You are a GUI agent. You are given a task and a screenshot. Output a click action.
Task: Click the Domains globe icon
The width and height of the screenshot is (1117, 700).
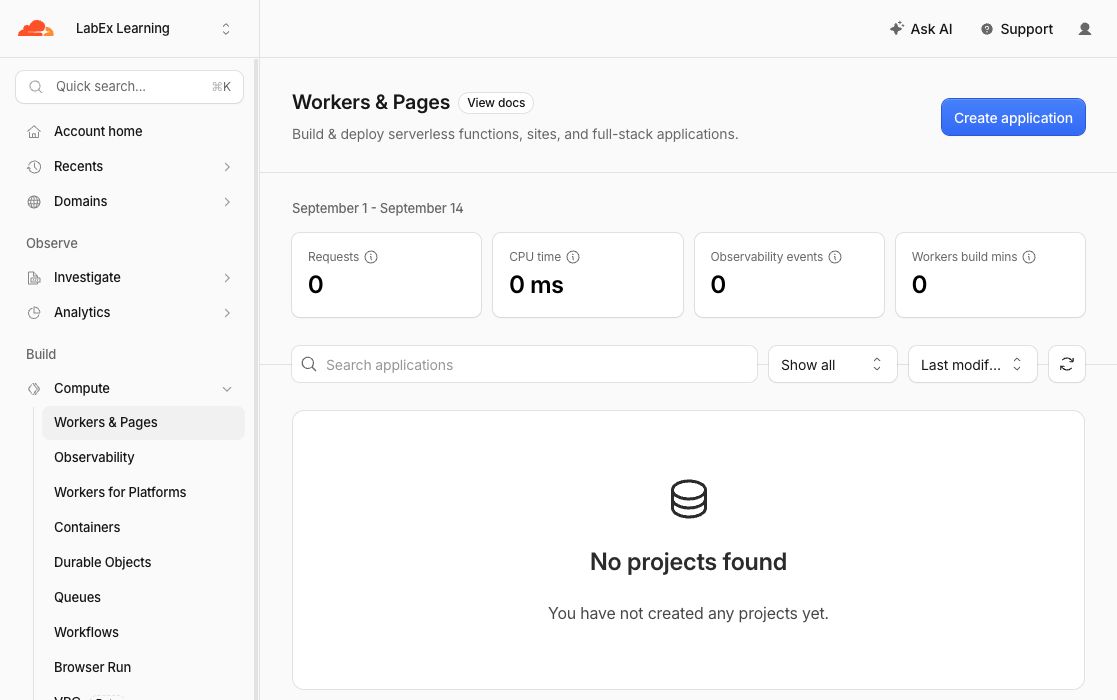click(x=34, y=202)
